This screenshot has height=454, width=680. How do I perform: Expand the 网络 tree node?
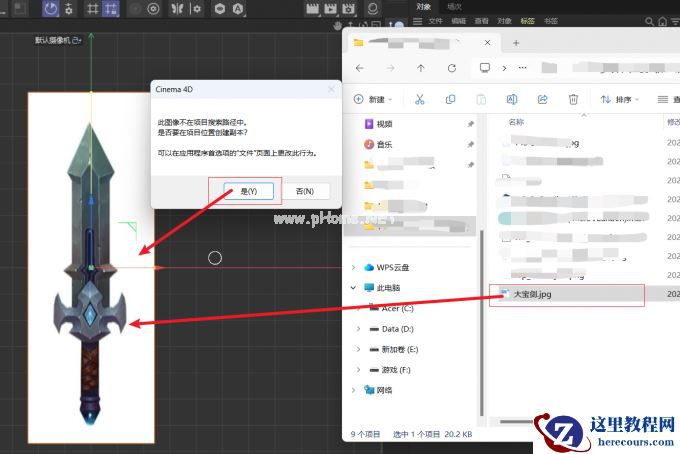[x=353, y=390]
